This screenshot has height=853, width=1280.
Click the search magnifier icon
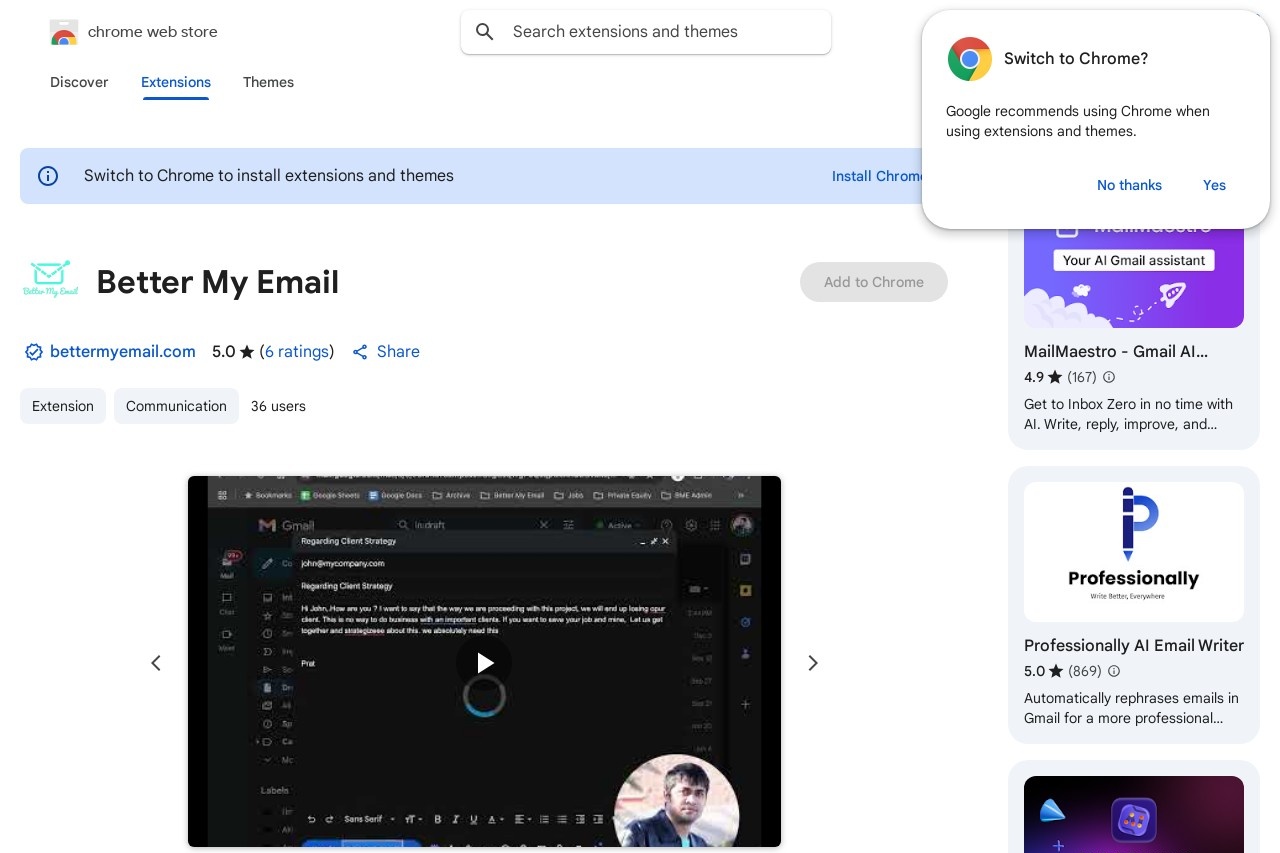coord(485,32)
